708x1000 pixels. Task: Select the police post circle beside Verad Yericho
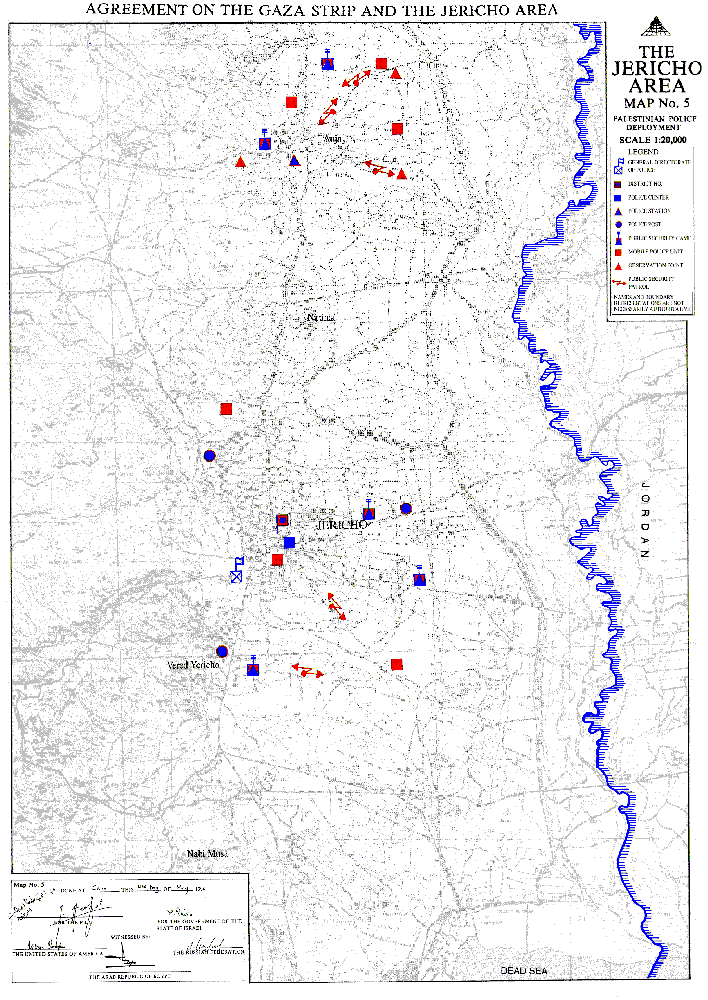[222, 651]
